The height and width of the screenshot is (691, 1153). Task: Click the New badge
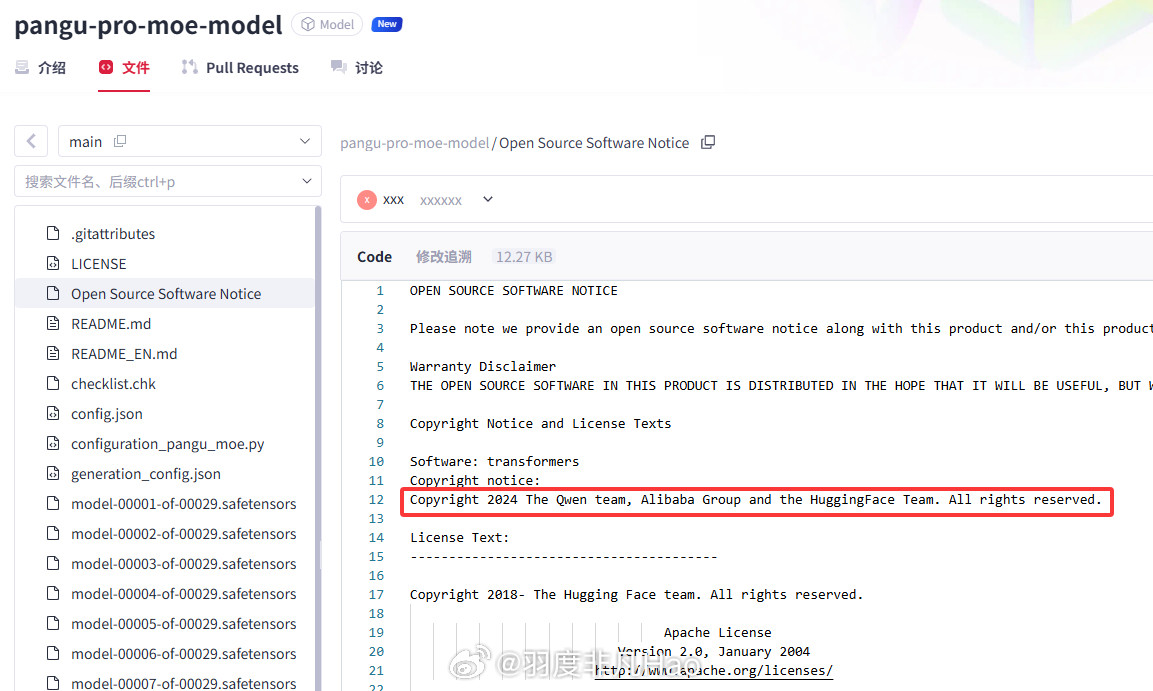pyautogui.click(x=387, y=24)
